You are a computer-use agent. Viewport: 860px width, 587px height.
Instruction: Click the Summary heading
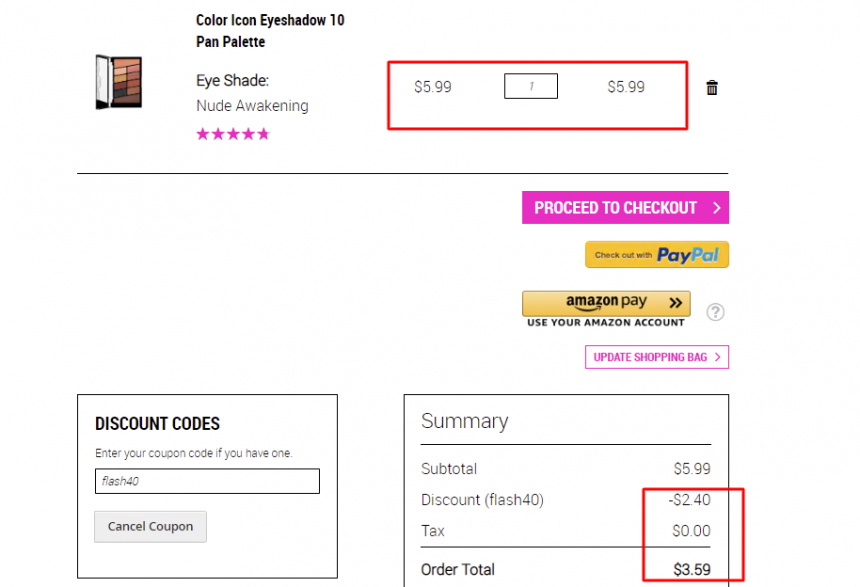coord(465,421)
